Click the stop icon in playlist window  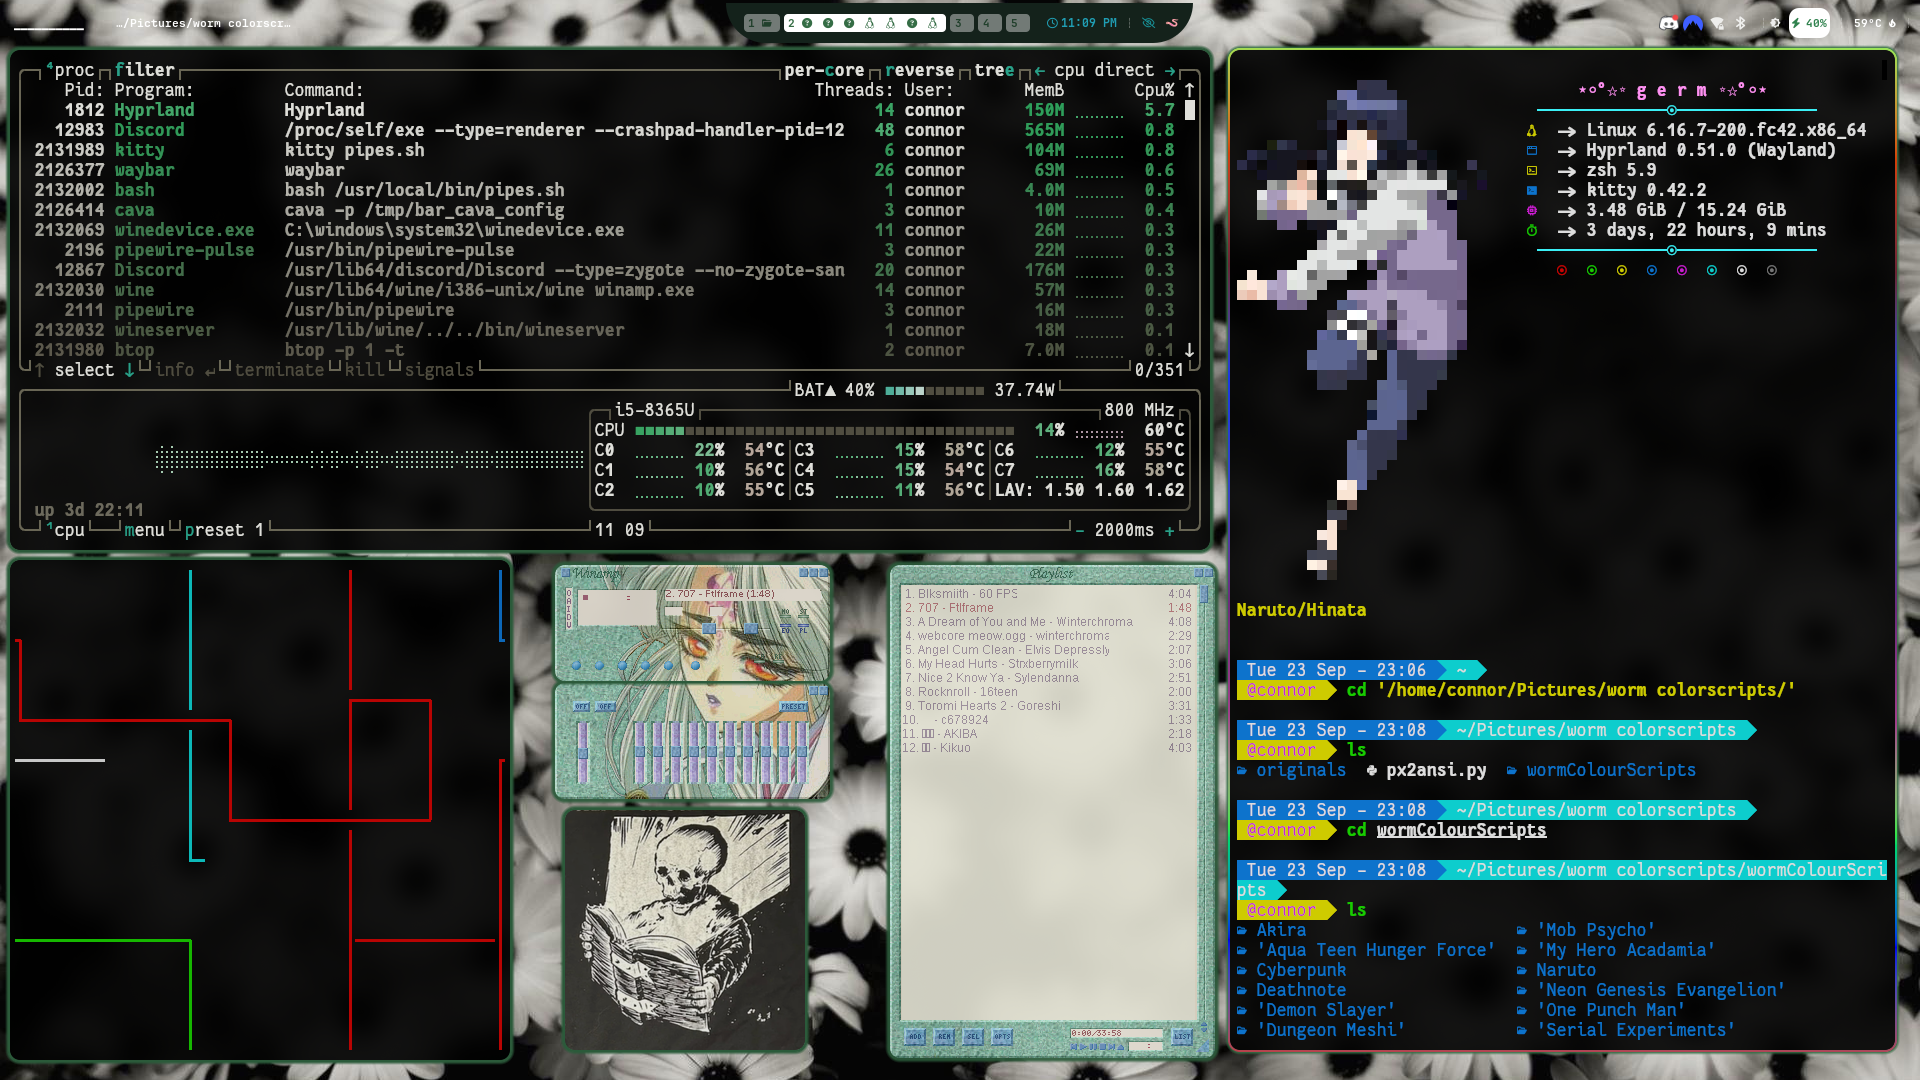(1103, 1047)
